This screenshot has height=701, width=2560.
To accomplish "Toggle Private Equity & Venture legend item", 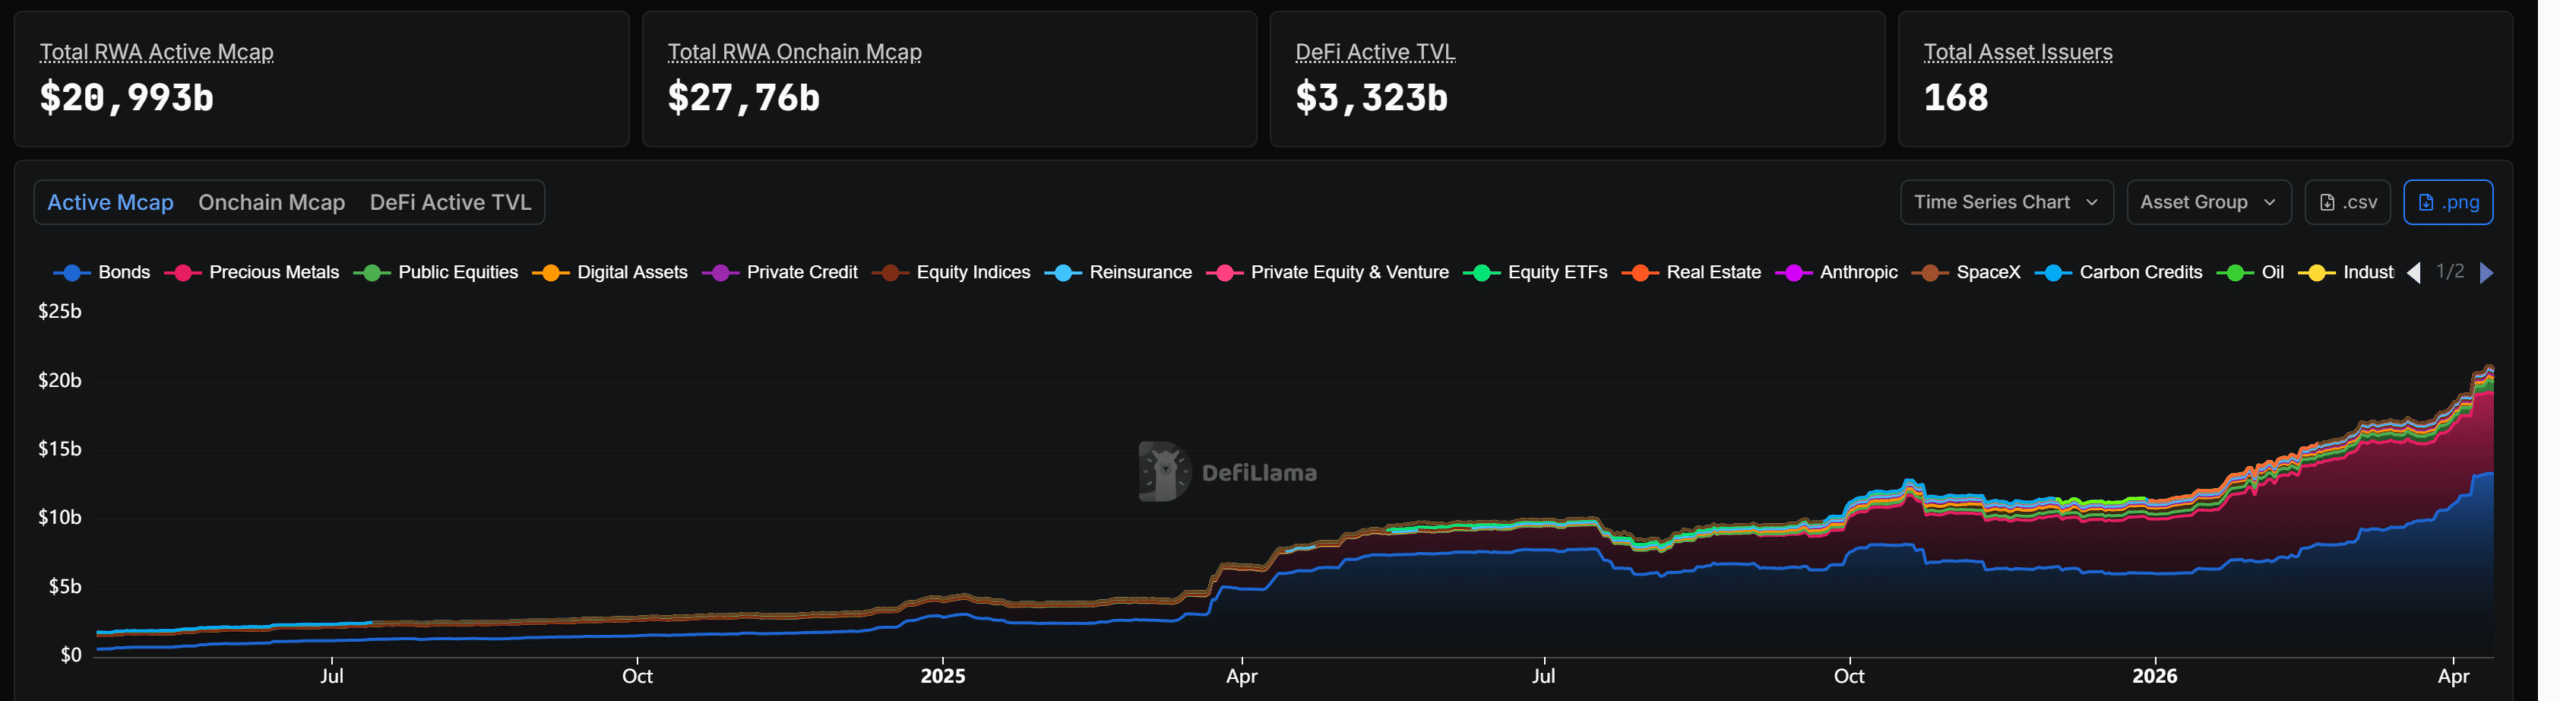I will [1327, 272].
